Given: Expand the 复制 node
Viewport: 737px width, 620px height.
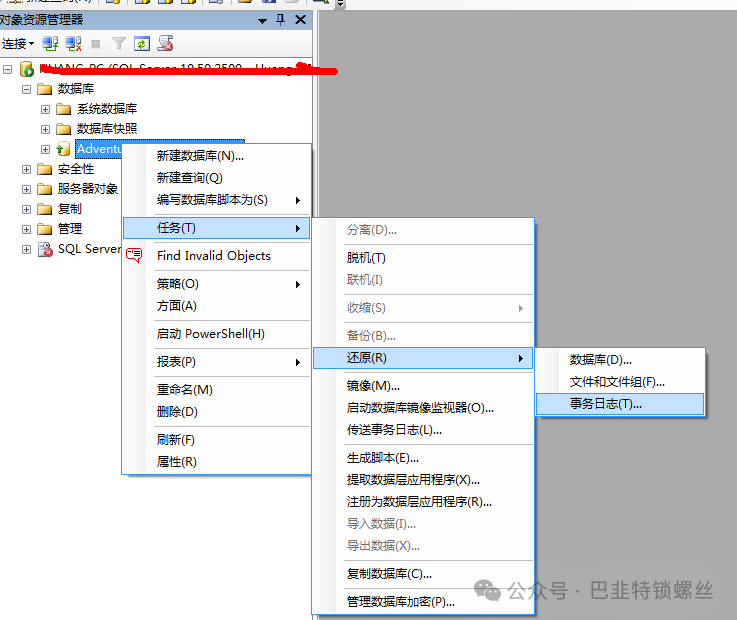Looking at the screenshot, I should tap(26, 209).
